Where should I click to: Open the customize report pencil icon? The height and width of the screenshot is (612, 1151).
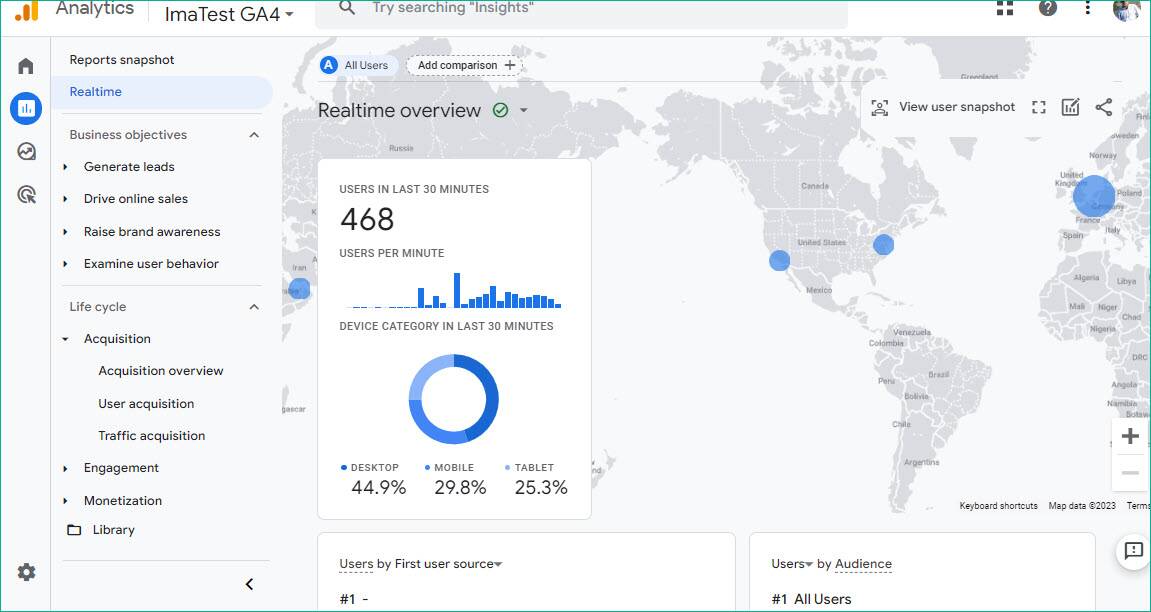tap(1071, 108)
